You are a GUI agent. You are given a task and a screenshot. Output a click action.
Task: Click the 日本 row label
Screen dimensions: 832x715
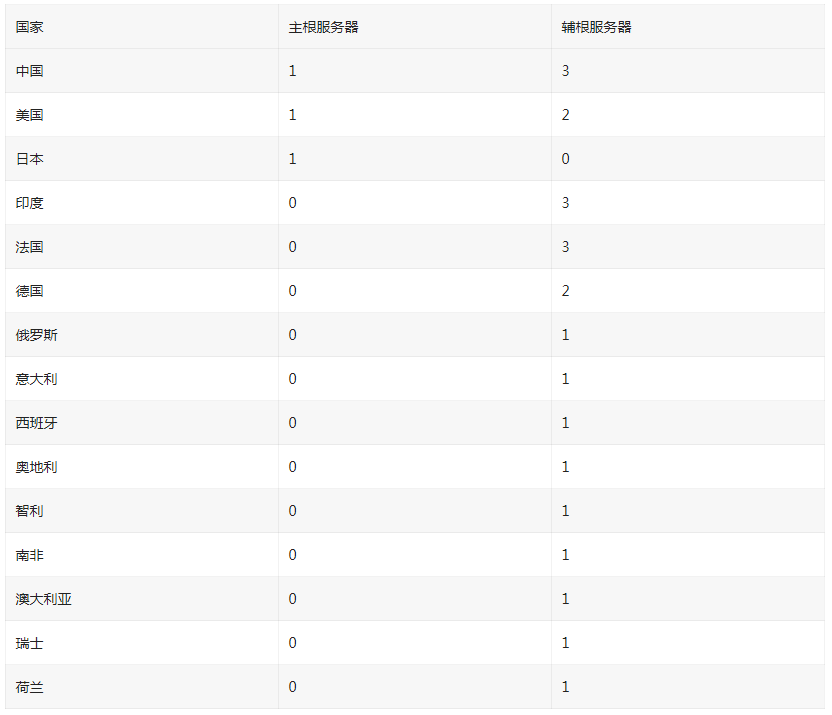coord(30,159)
